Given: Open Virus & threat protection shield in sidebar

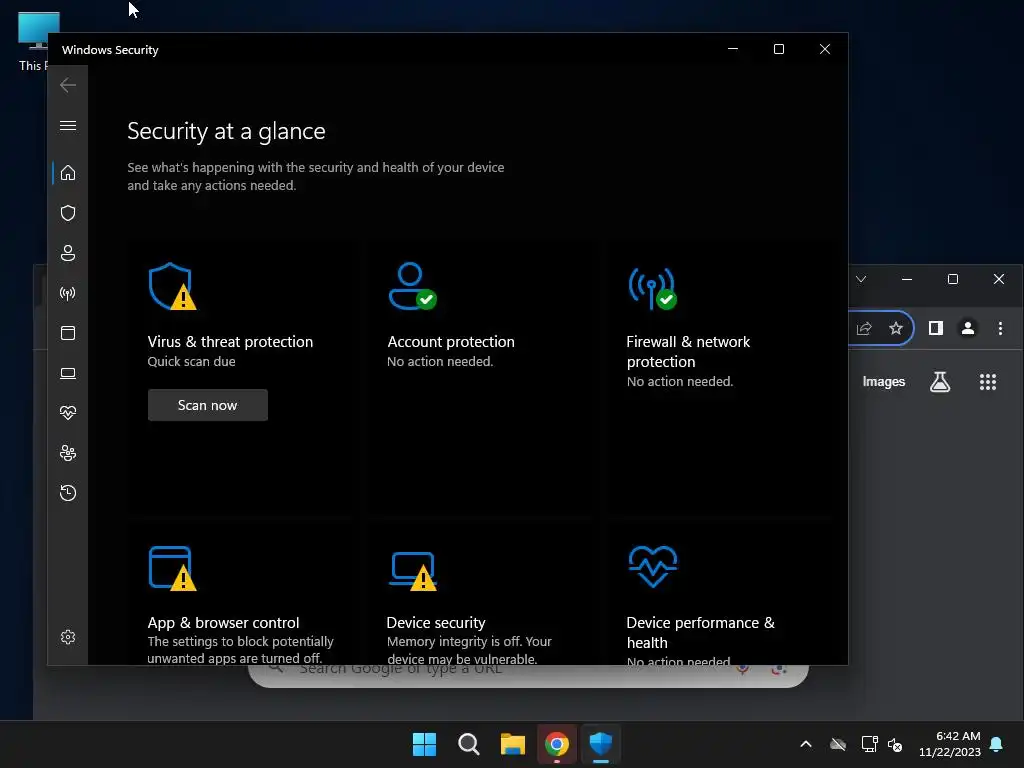Looking at the screenshot, I should (x=68, y=213).
